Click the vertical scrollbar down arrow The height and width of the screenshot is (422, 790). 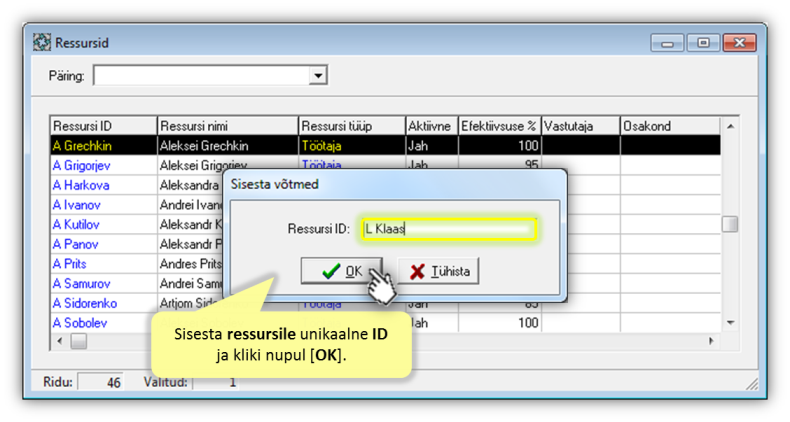click(730, 323)
